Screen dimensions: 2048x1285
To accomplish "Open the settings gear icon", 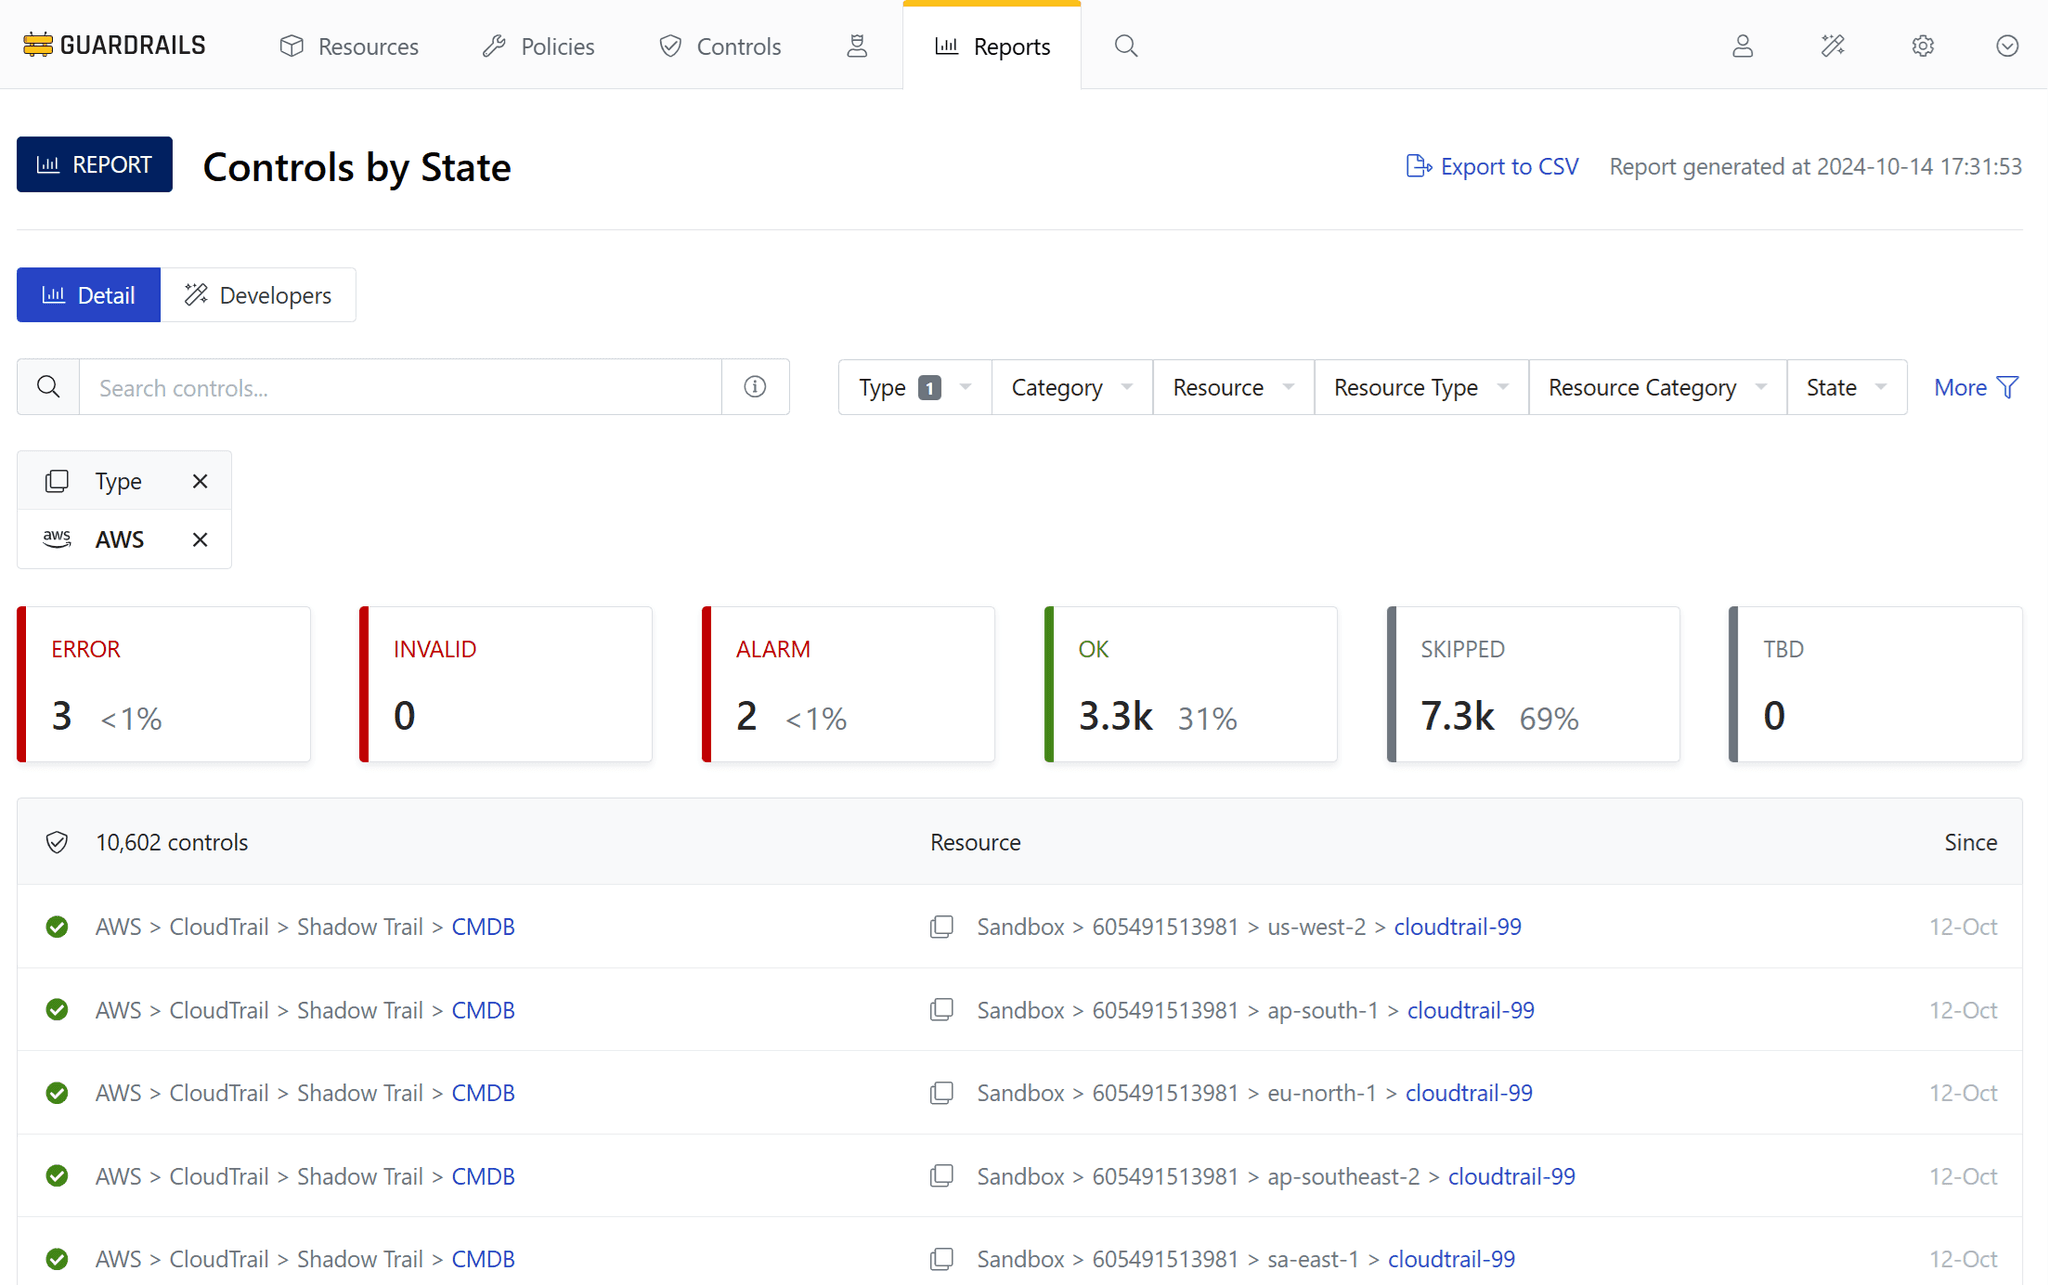I will [x=1922, y=45].
